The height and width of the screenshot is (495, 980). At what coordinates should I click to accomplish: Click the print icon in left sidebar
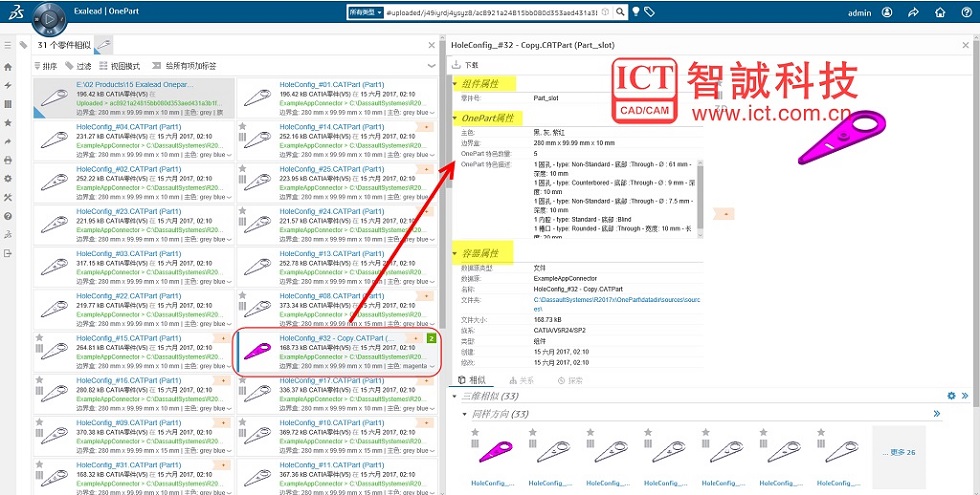8,160
